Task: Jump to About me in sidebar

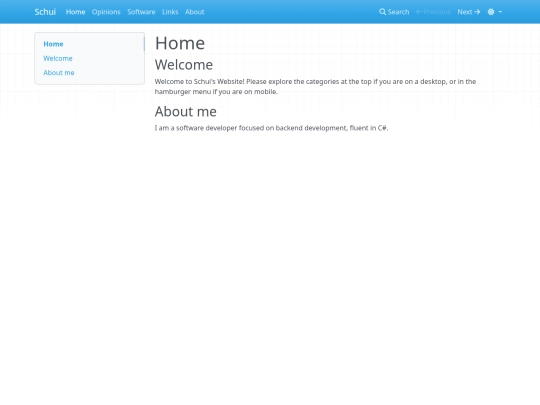Action: tap(59, 73)
